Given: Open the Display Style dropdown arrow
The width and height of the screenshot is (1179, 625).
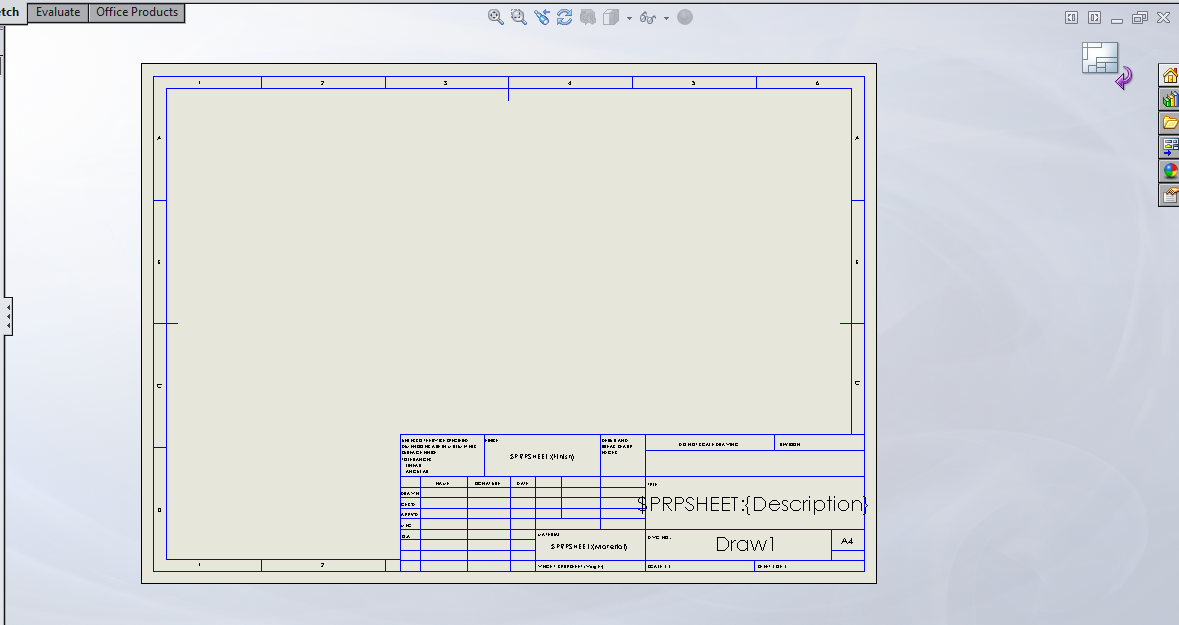Looking at the screenshot, I should click(x=628, y=17).
